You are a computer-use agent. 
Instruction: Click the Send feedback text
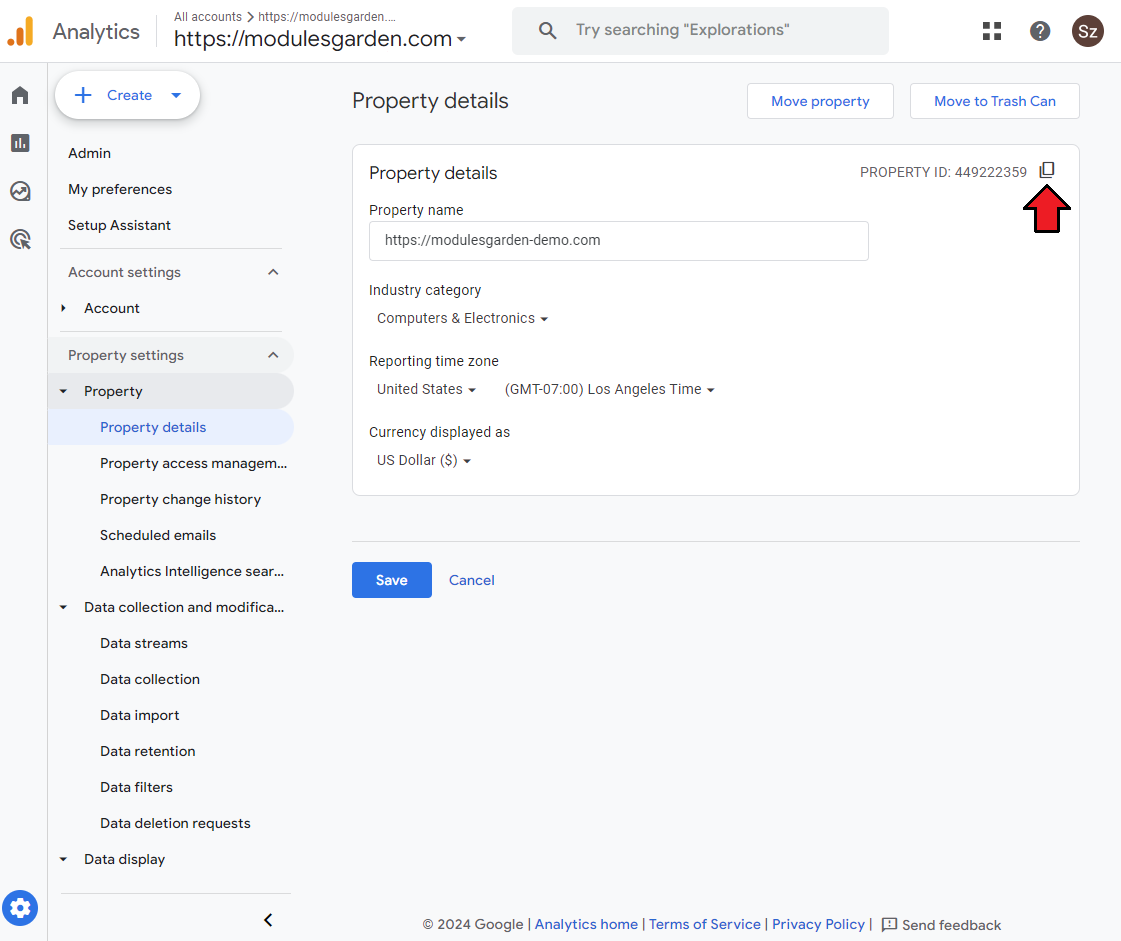(x=951, y=925)
